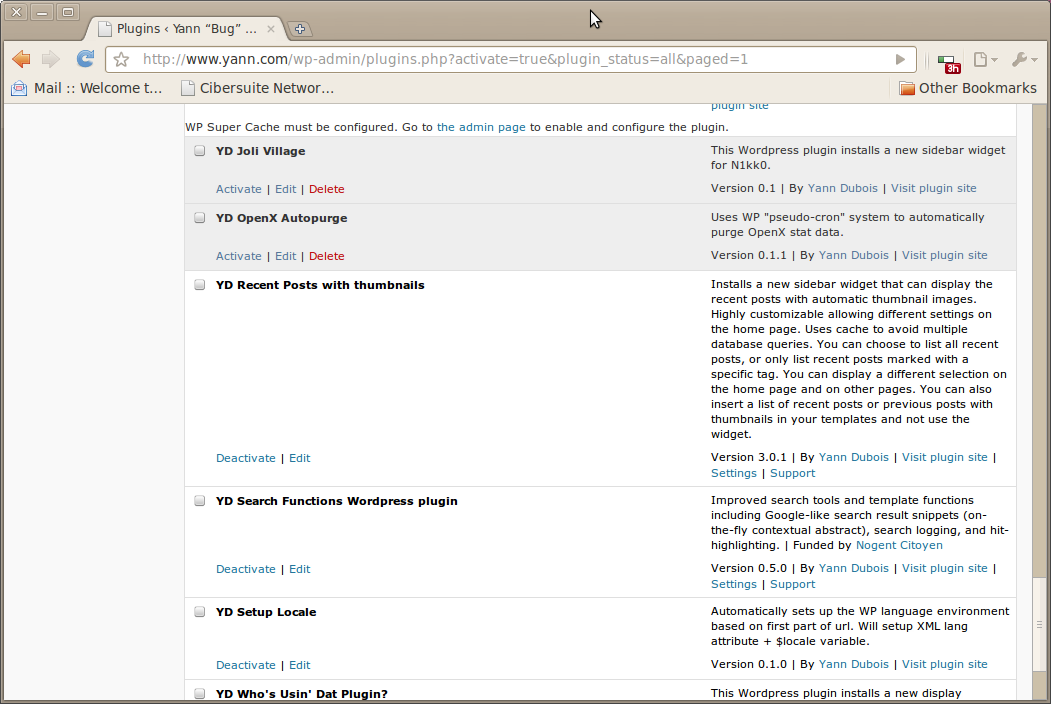
Task: Open Yann Dubois link for YD Setup Locale
Action: click(853, 664)
